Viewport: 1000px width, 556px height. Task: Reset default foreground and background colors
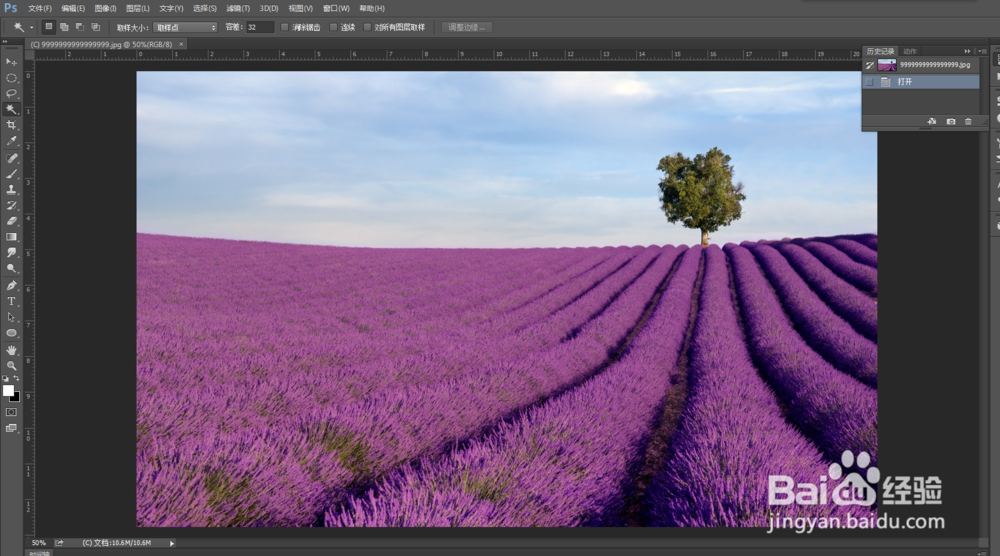coord(6,378)
